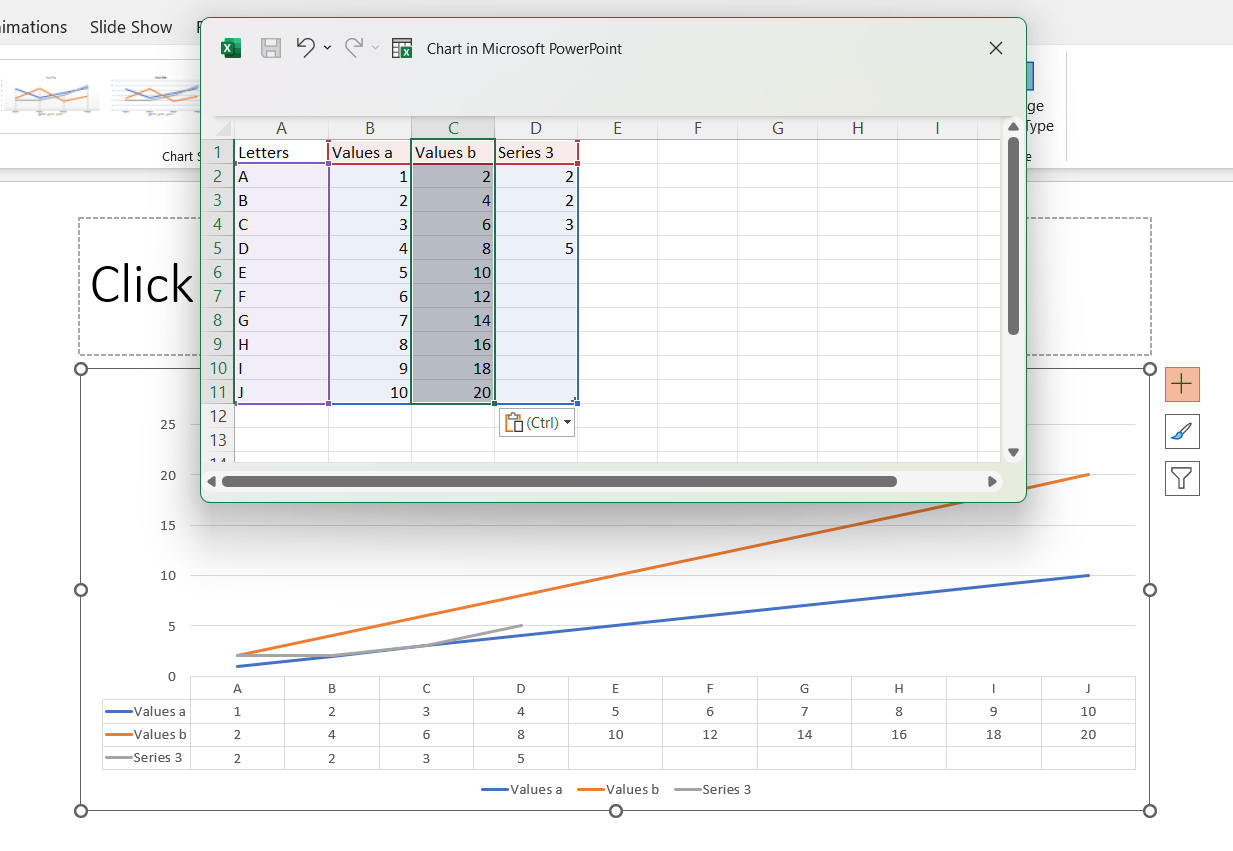Viewport: 1233px width, 851px height.
Task: Select the second chart style thumbnail
Action: click(x=155, y=96)
